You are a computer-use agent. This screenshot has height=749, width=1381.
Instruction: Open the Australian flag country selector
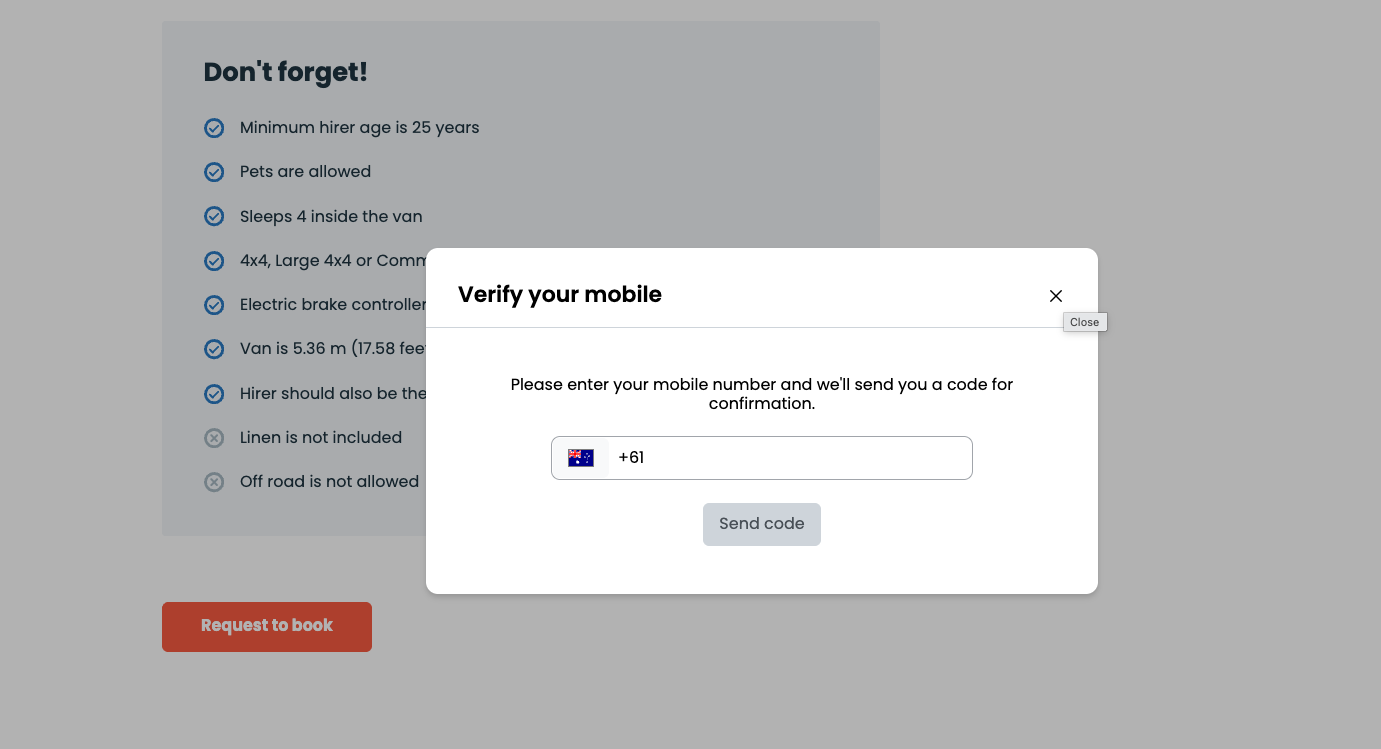point(581,458)
